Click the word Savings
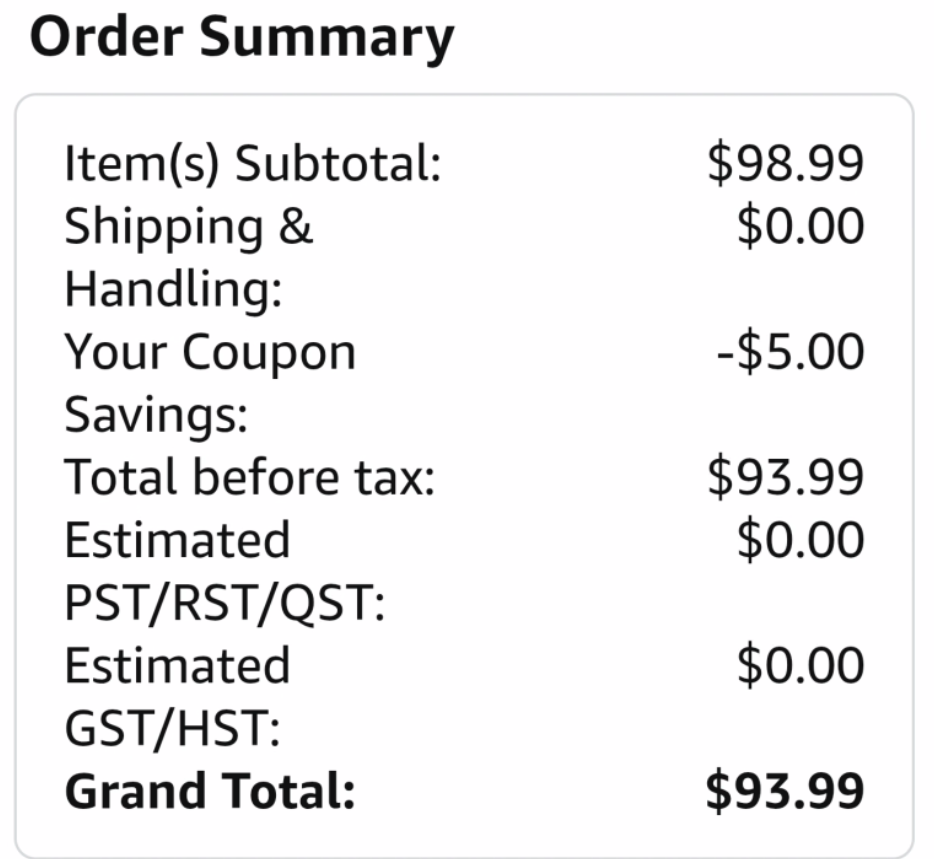This screenshot has width=934, height=859. pos(156,415)
